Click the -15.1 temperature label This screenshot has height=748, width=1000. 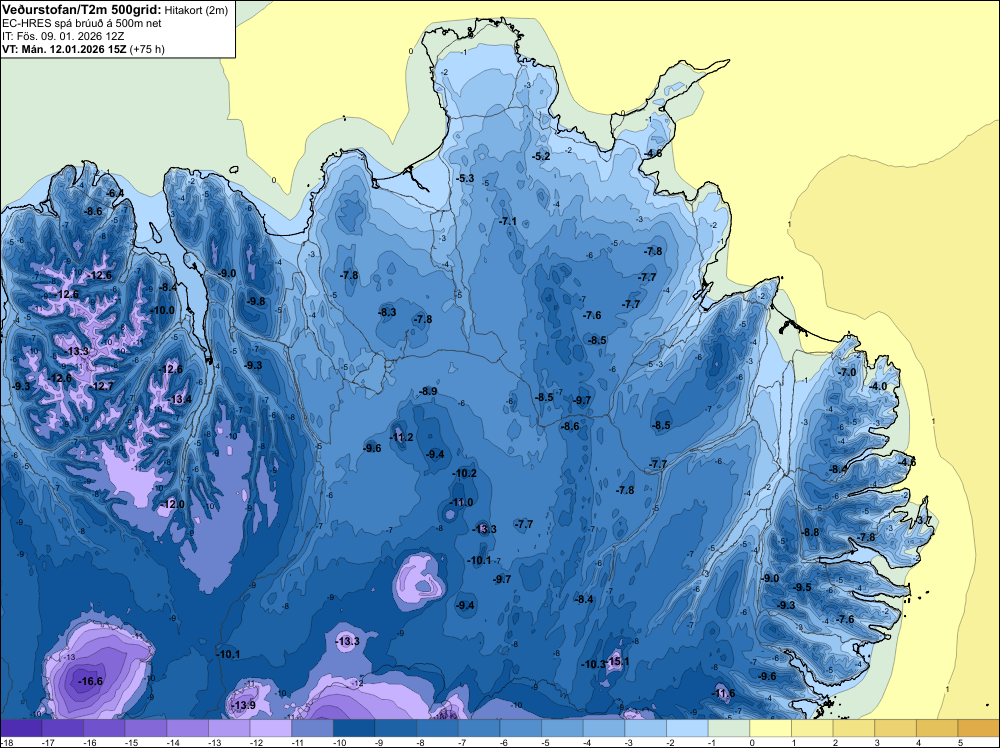coord(619,661)
